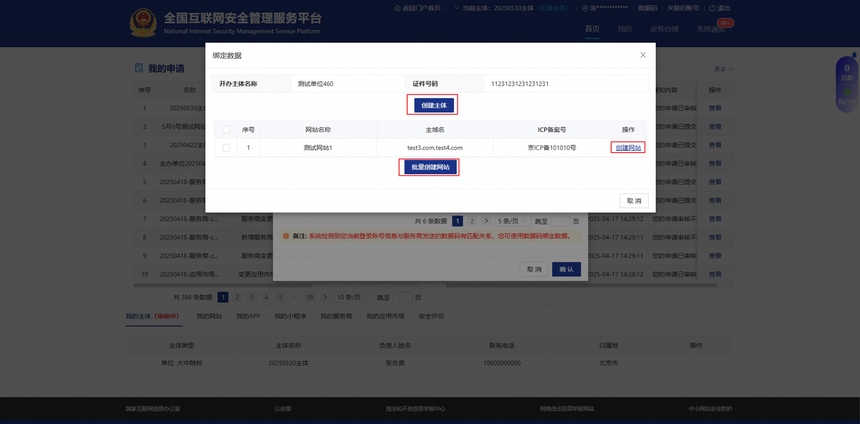This screenshot has height=424, width=860.
Task: Open the 首页 navigation tab
Action: click(592, 29)
